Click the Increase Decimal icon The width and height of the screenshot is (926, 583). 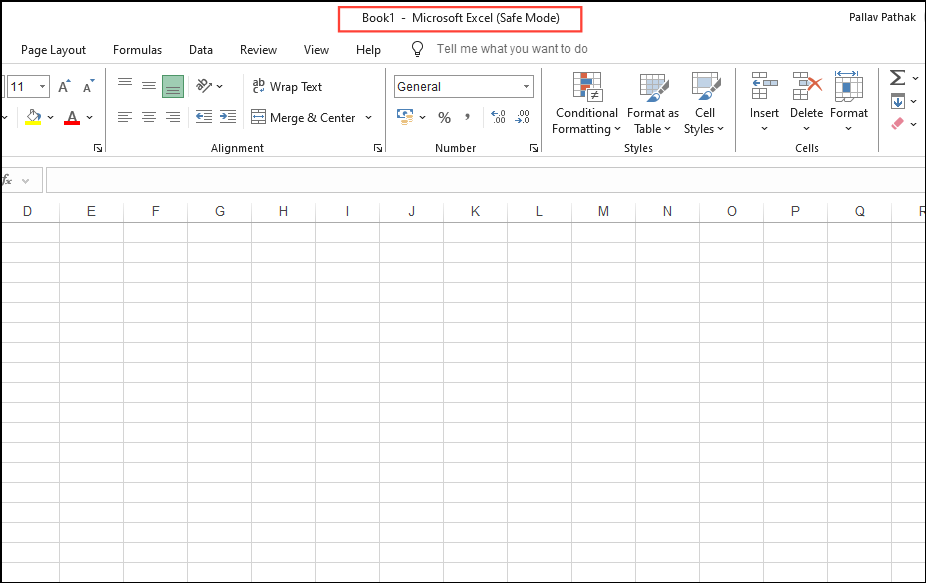tap(497, 117)
